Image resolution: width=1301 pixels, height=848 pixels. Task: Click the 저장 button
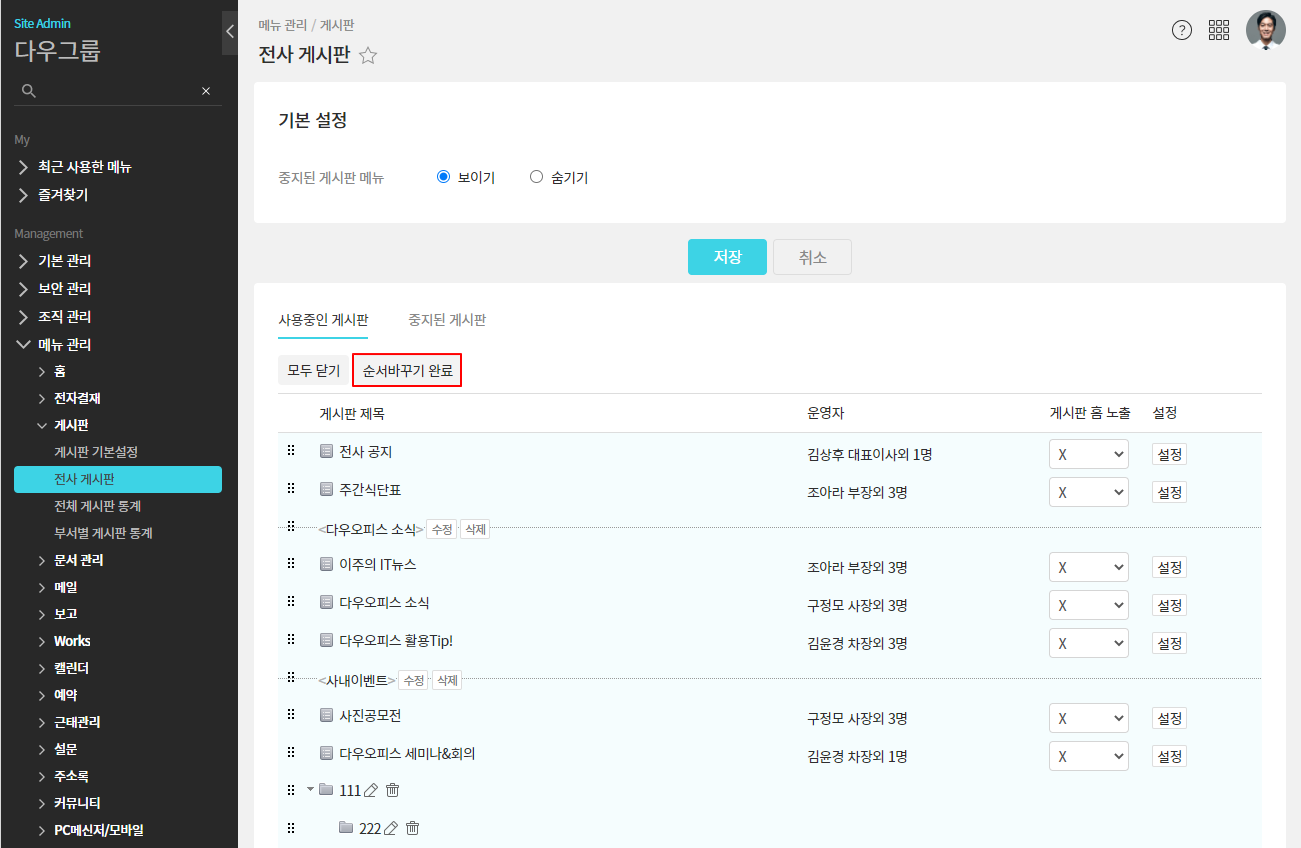[727, 257]
